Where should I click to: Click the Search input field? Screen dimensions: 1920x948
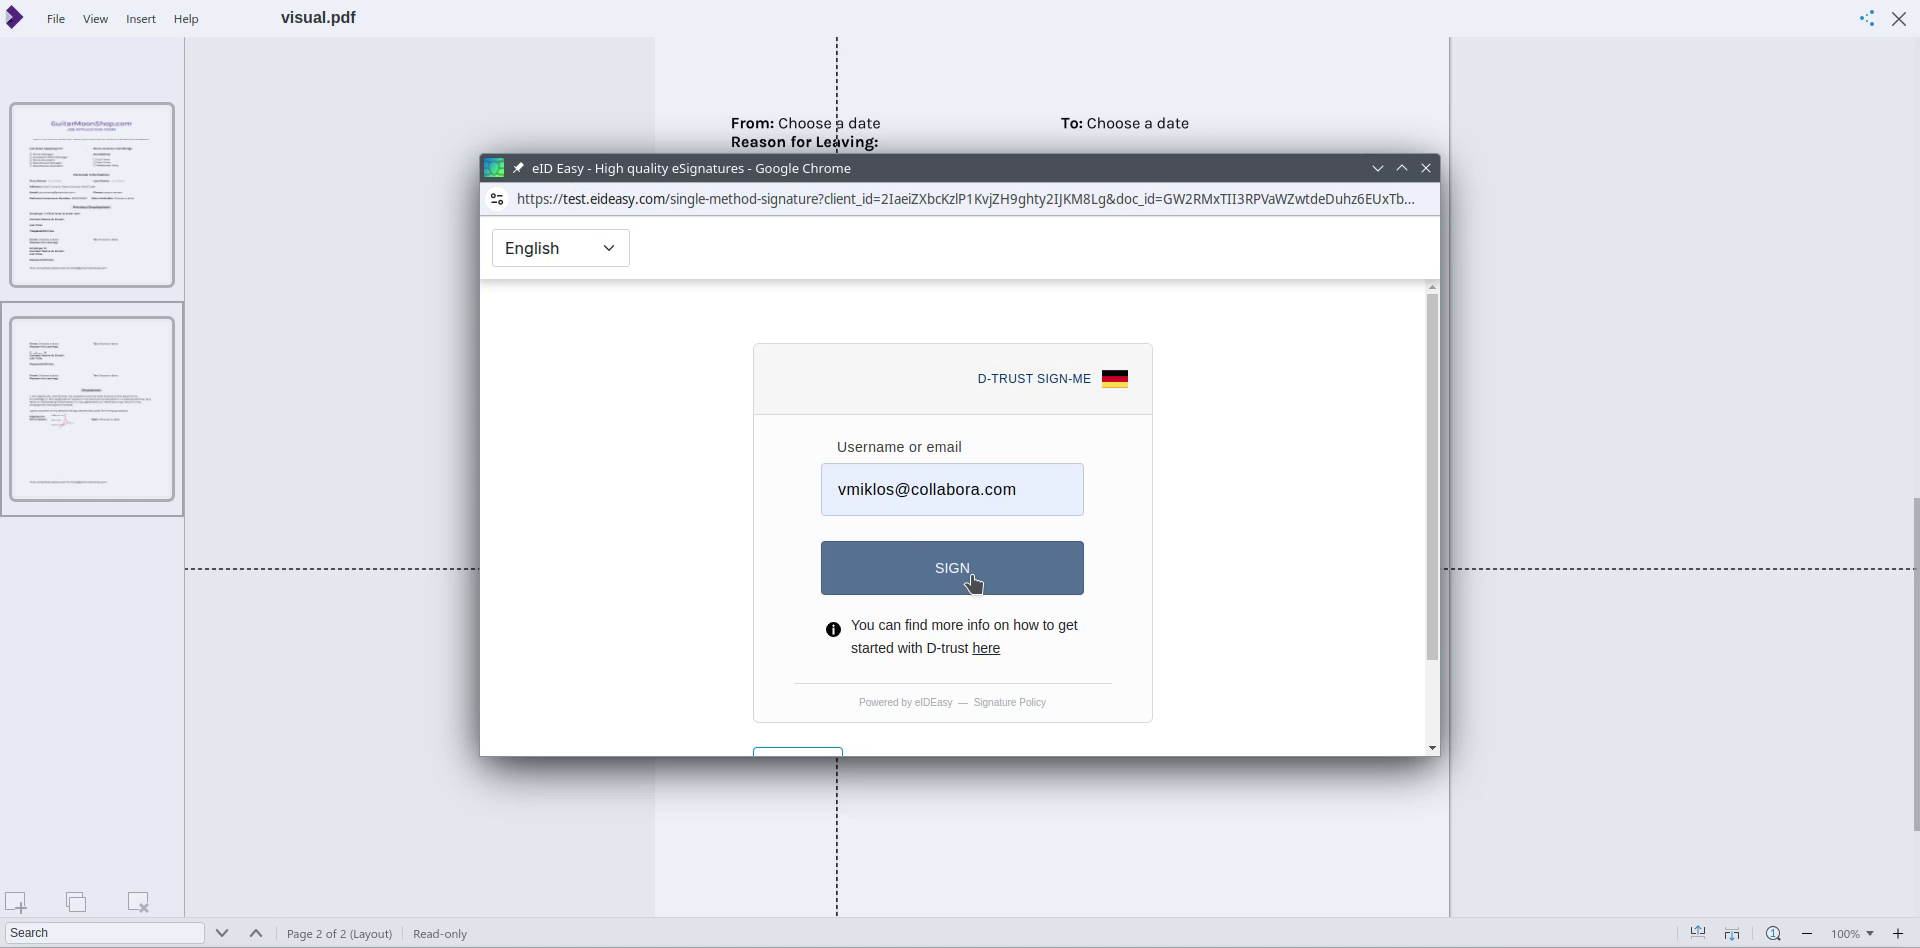(x=104, y=933)
